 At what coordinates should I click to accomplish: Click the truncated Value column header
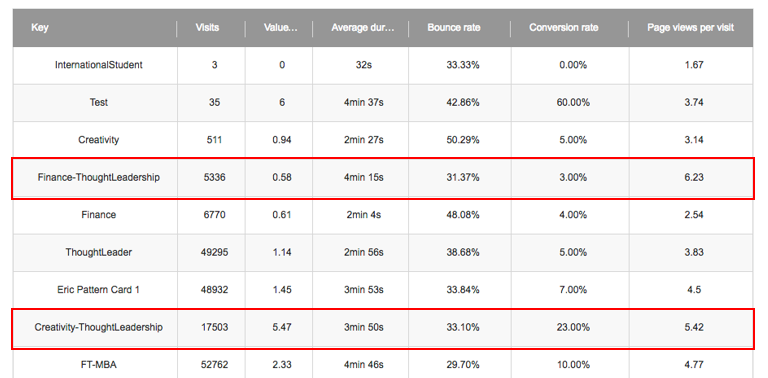point(281,28)
